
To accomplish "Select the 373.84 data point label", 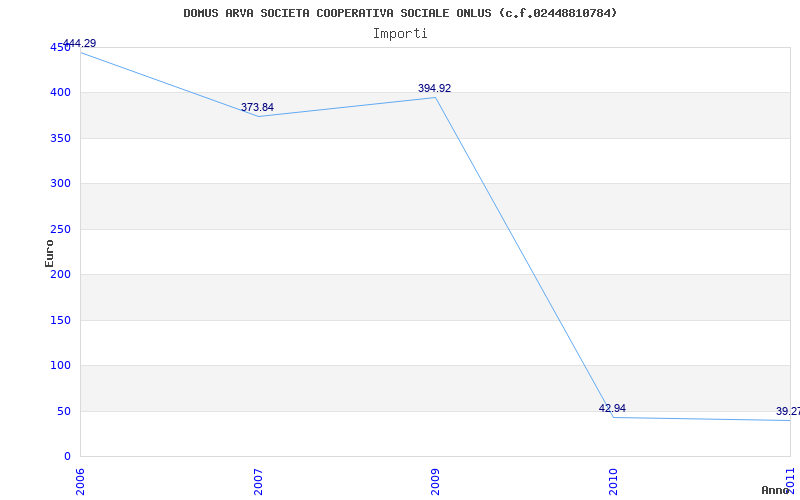I will tap(257, 107).
